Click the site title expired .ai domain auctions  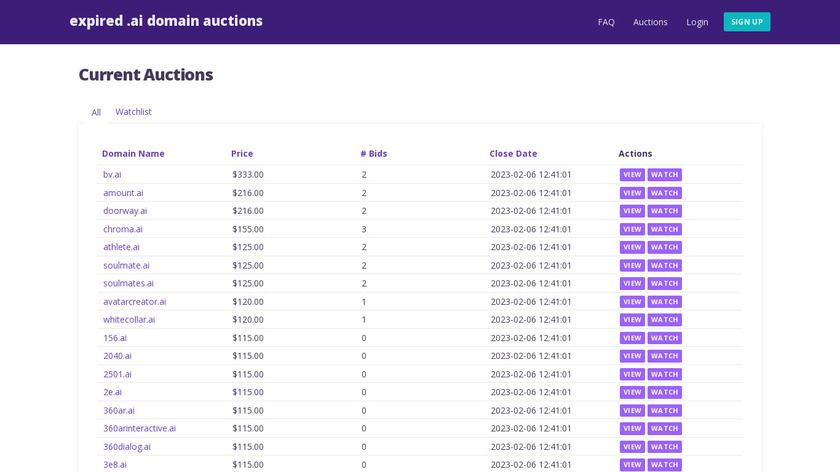click(x=166, y=21)
